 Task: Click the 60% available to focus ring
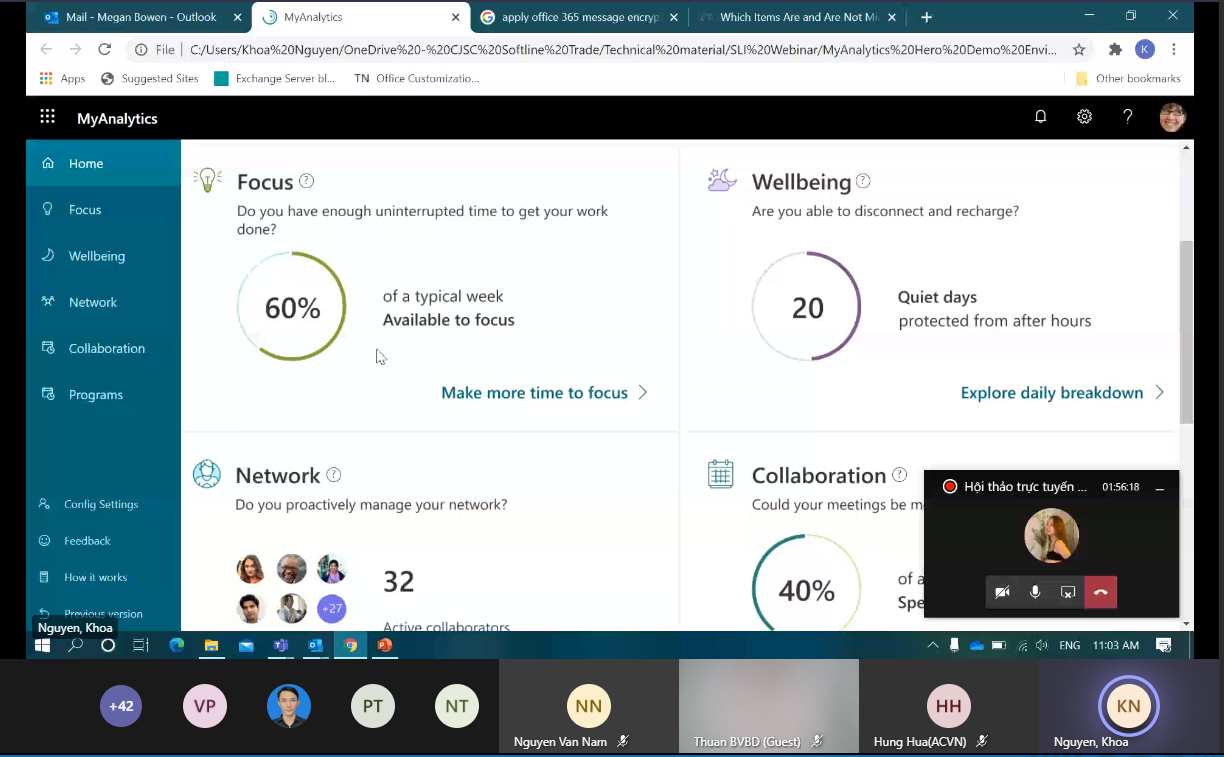pyautogui.click(x=292, y=307)
